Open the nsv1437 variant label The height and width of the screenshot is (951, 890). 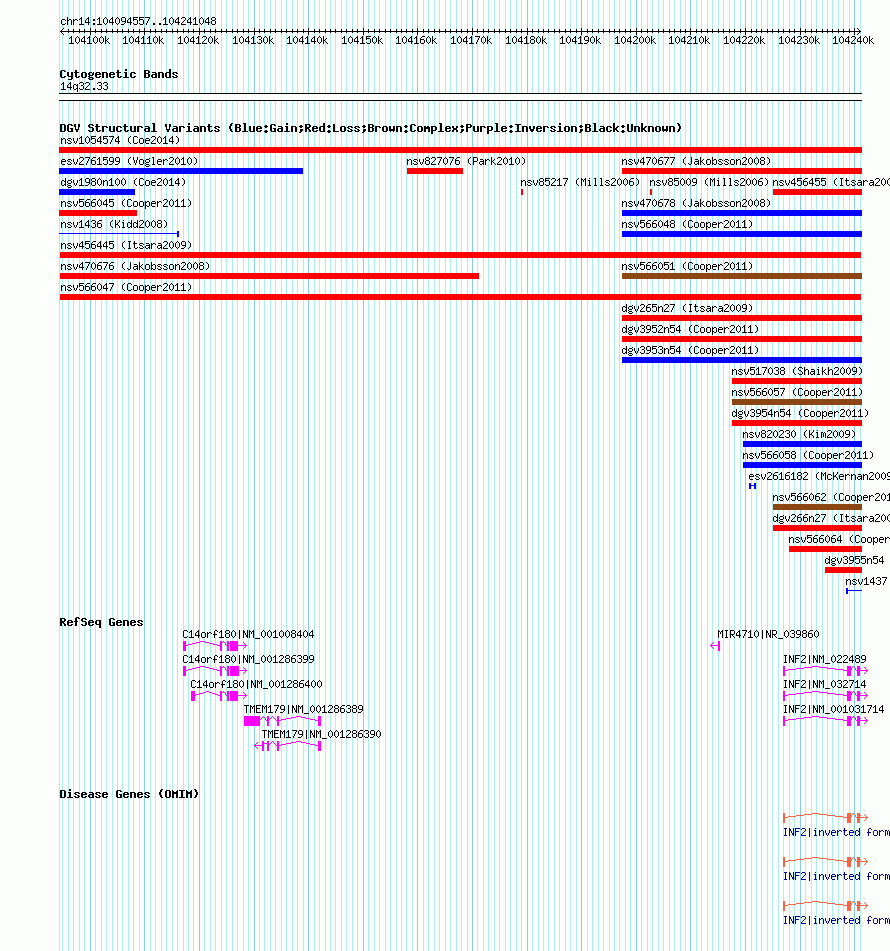(866, 581)
